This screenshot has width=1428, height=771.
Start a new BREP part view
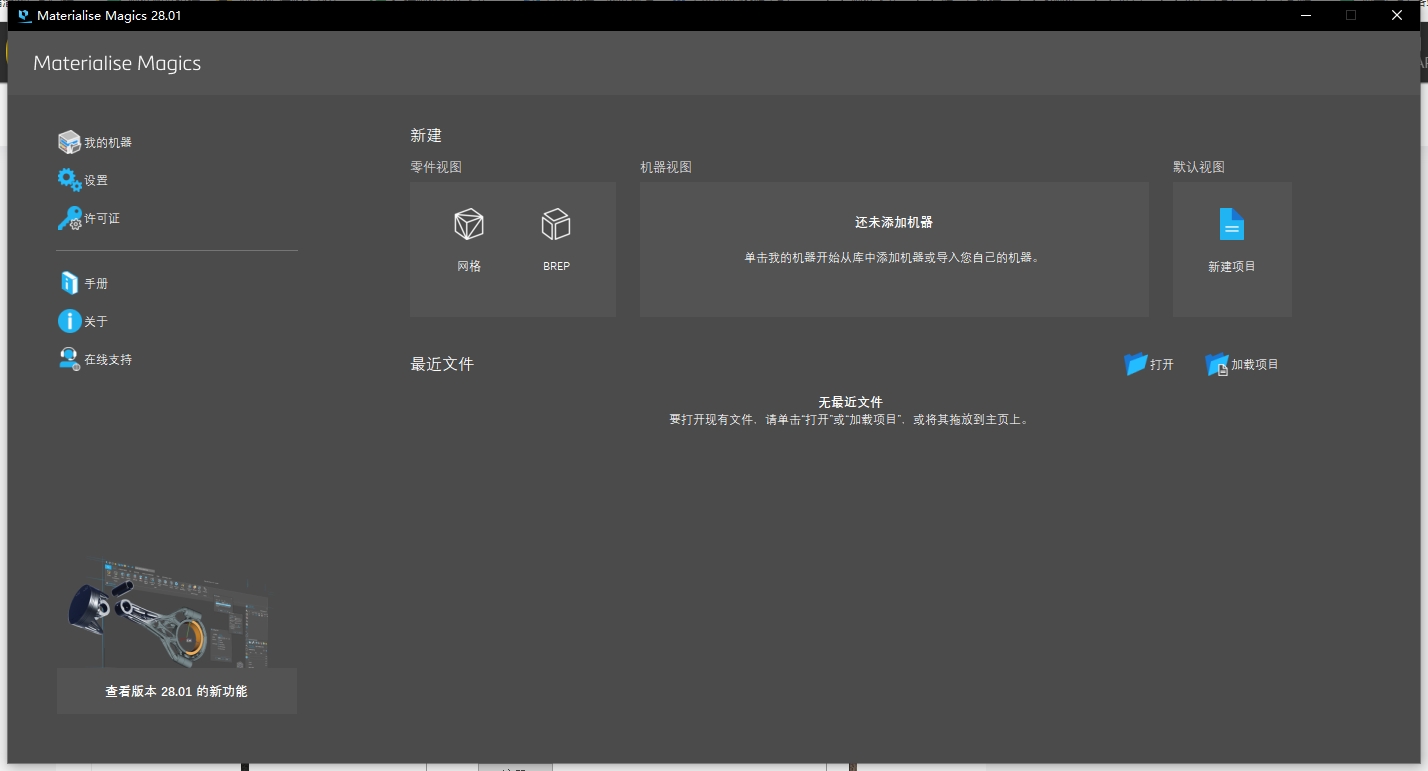[x=556, y=224]
